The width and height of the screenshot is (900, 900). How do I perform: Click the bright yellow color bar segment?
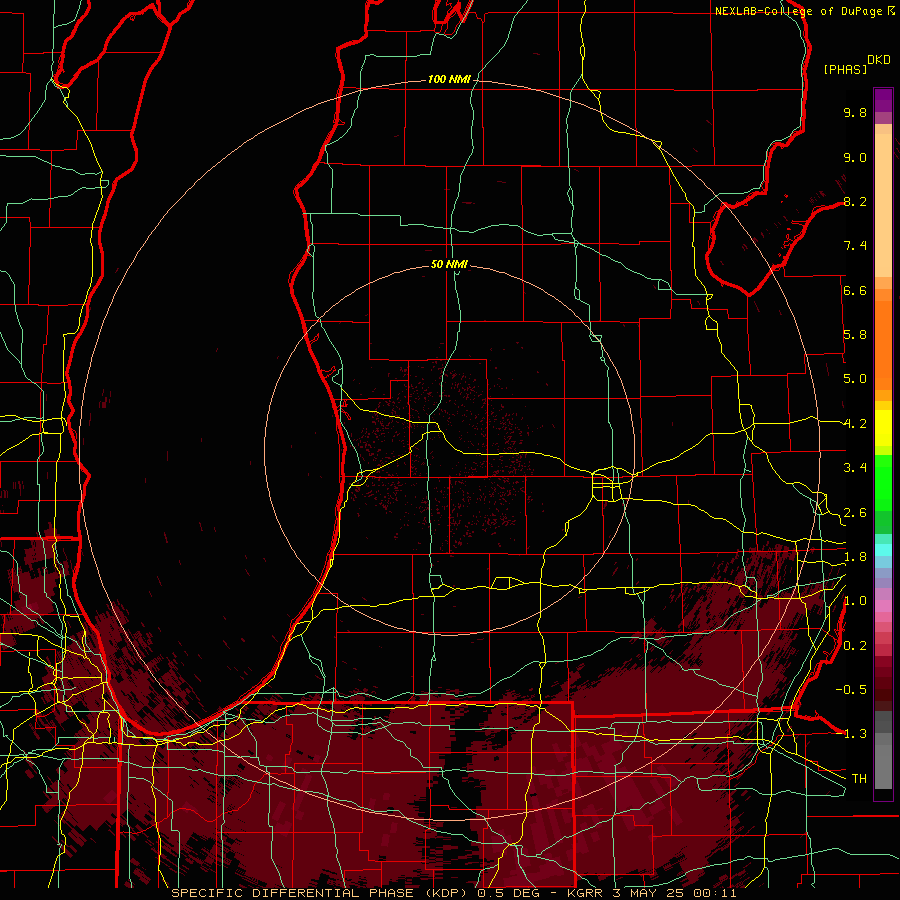pos(883,428)
